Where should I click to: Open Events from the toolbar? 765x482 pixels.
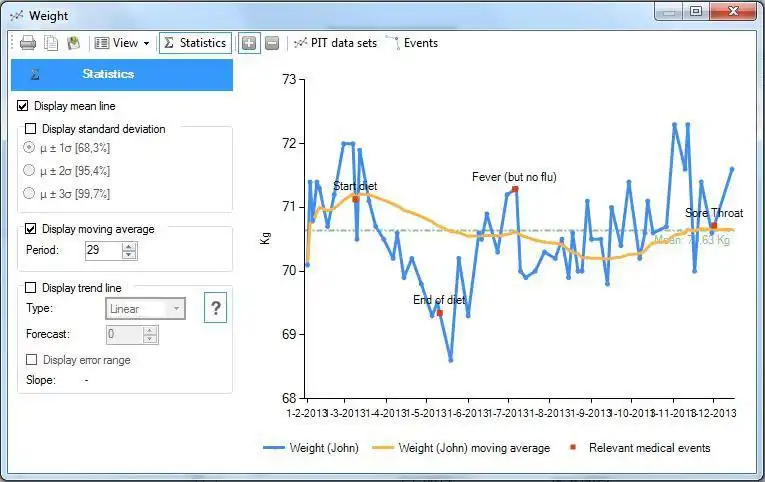point(413,43)
